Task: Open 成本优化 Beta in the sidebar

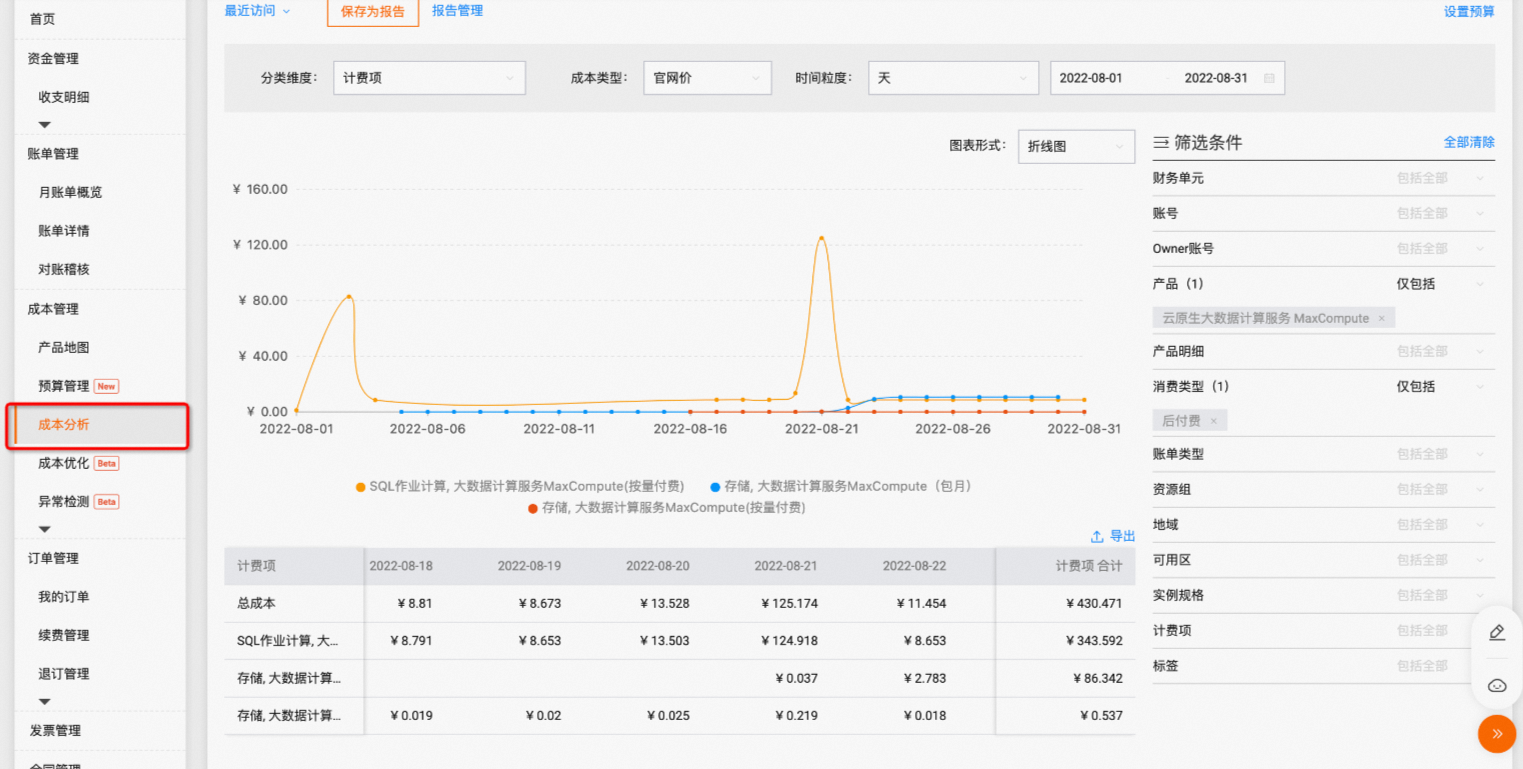Action: coord(78,463)
